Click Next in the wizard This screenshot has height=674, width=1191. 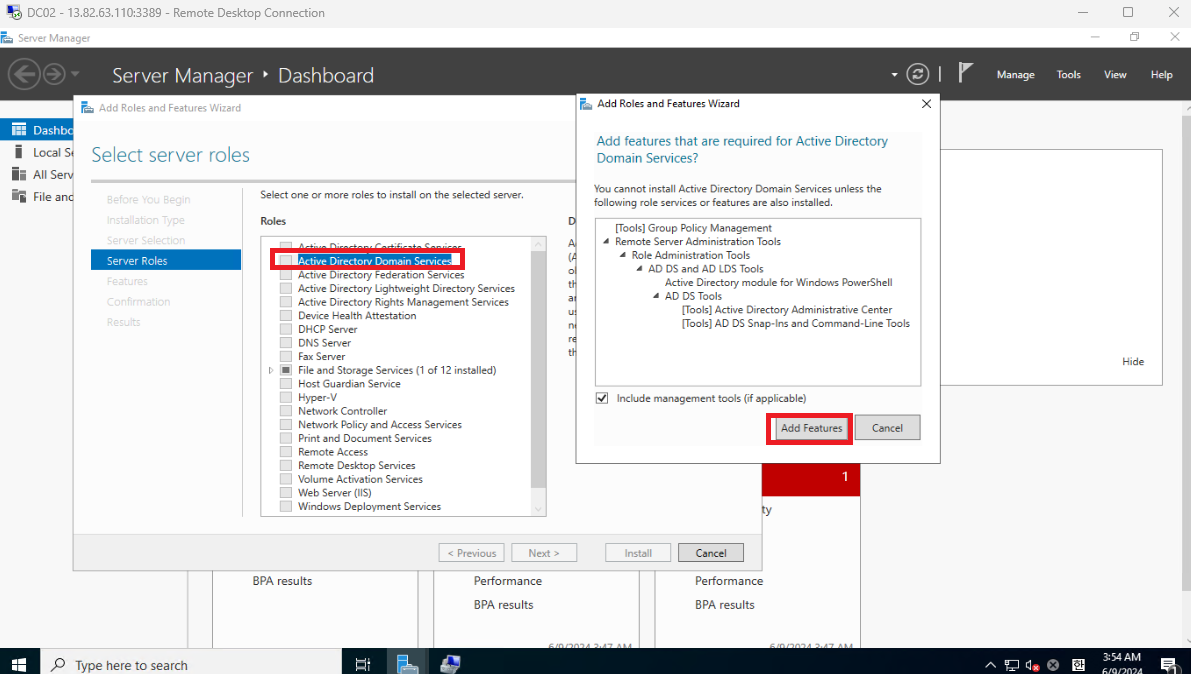pyautogui.click(x=544, y=553)
